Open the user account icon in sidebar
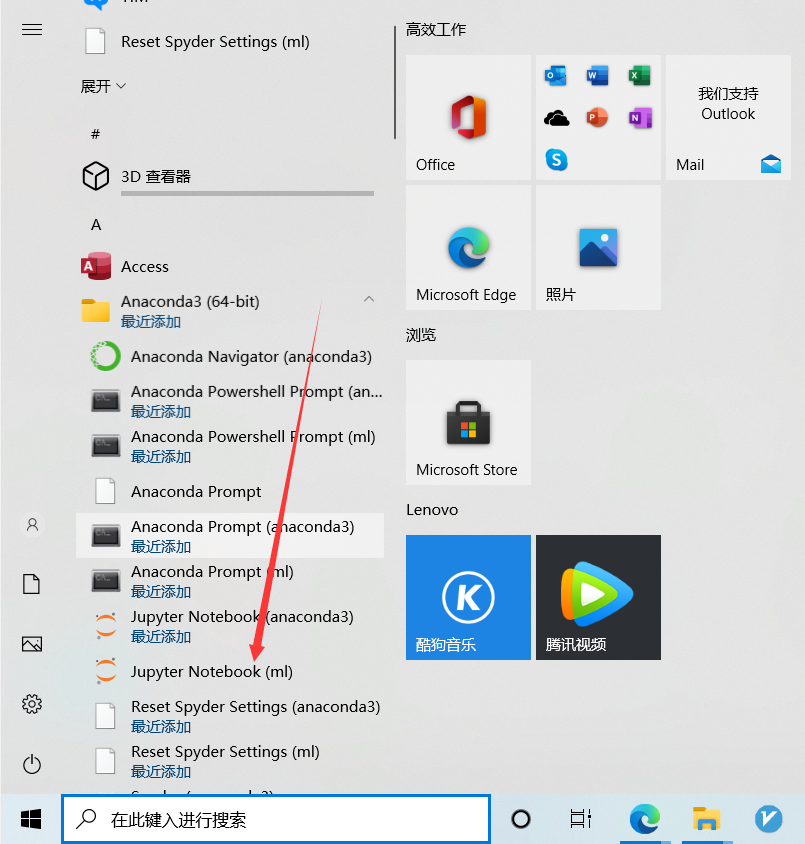Viewport: 805px width, 844px height. click(32, 524)
